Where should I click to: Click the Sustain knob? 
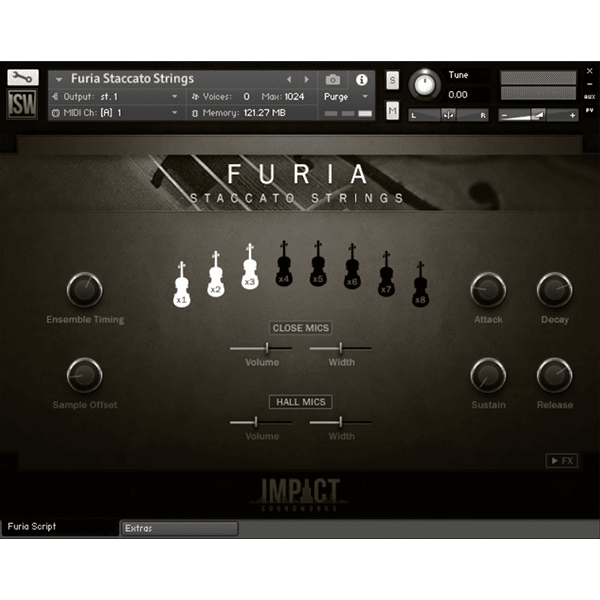[x=488, y=375]
